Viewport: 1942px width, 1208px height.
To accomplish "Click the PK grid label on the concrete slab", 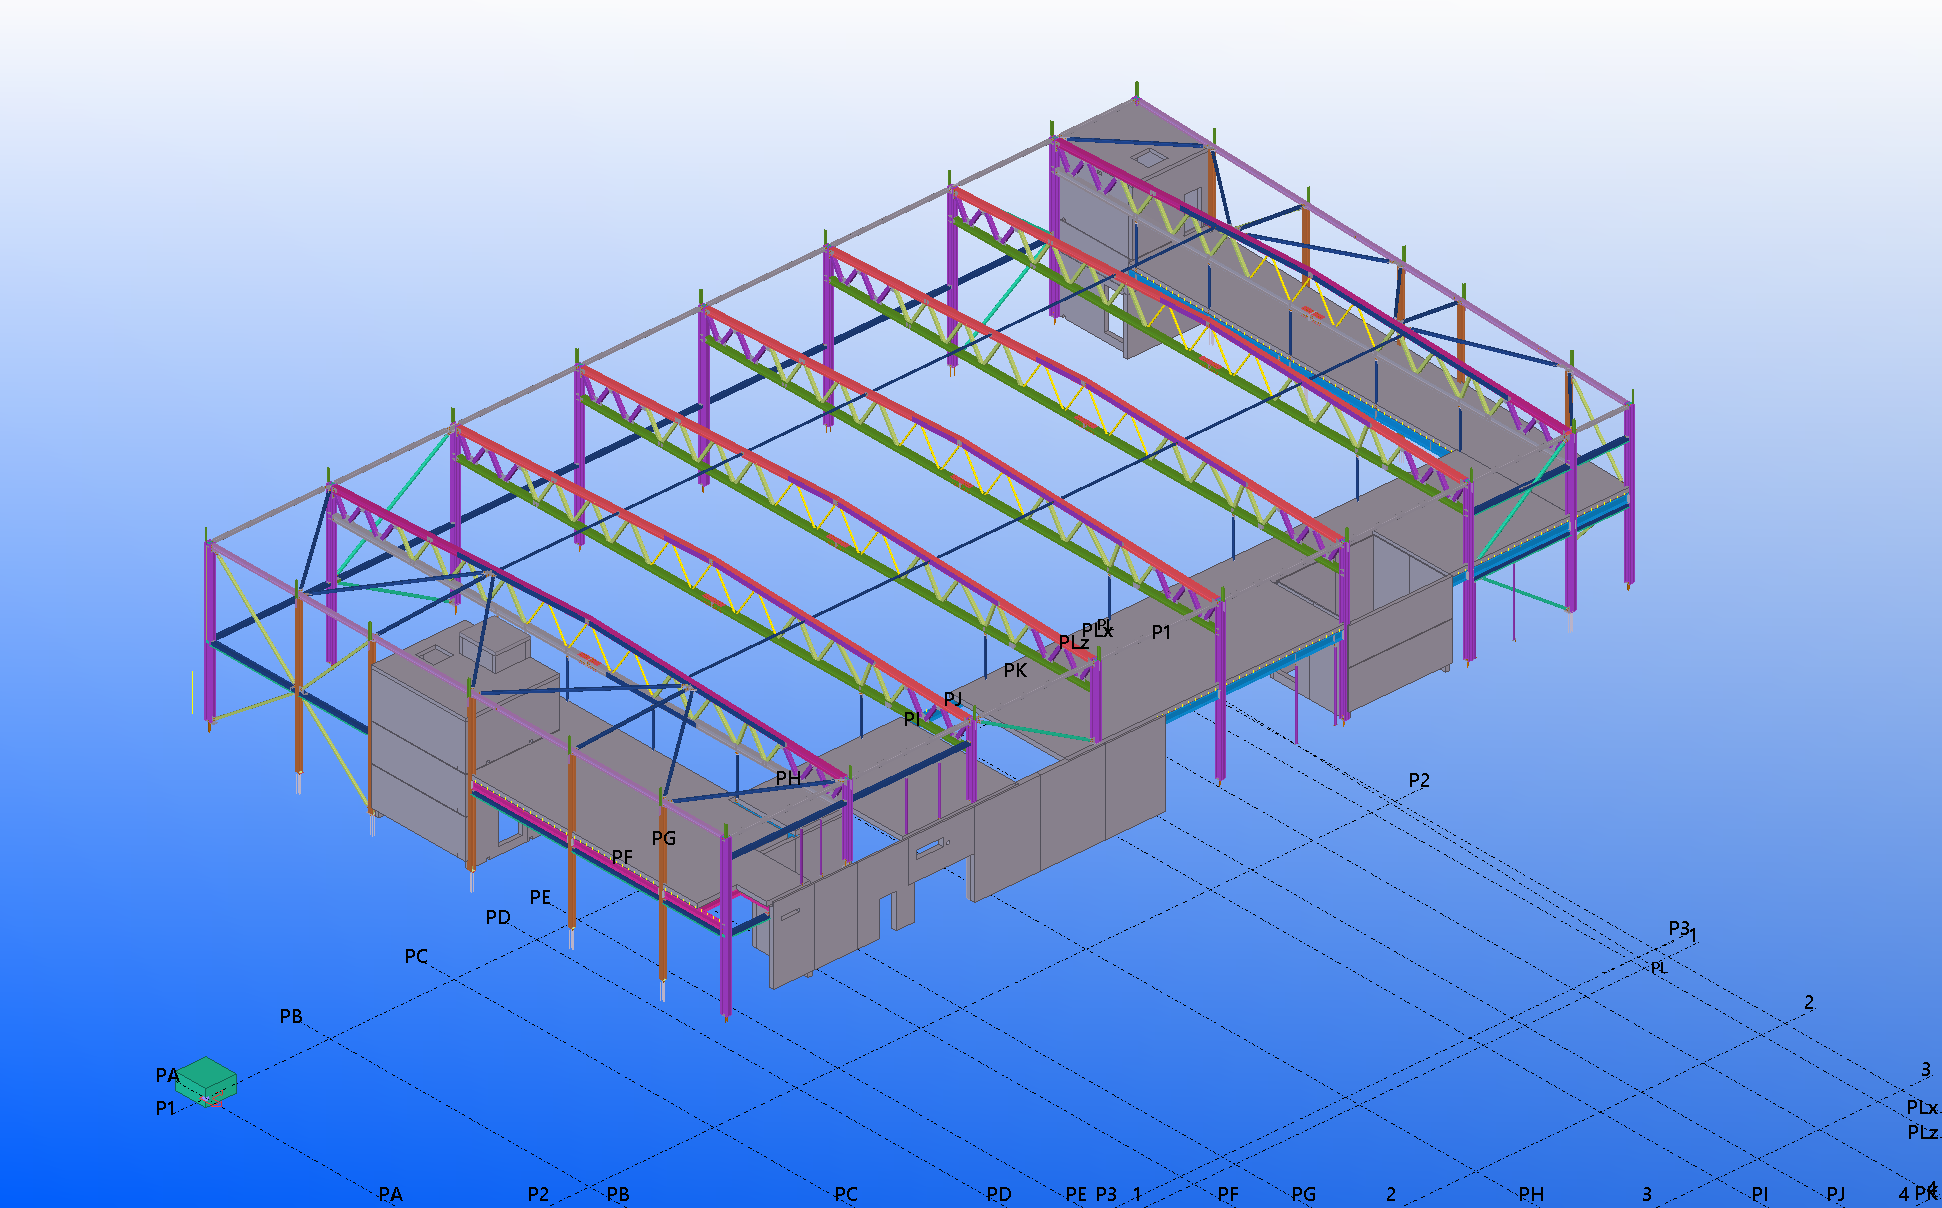I will coord(1015,671).
